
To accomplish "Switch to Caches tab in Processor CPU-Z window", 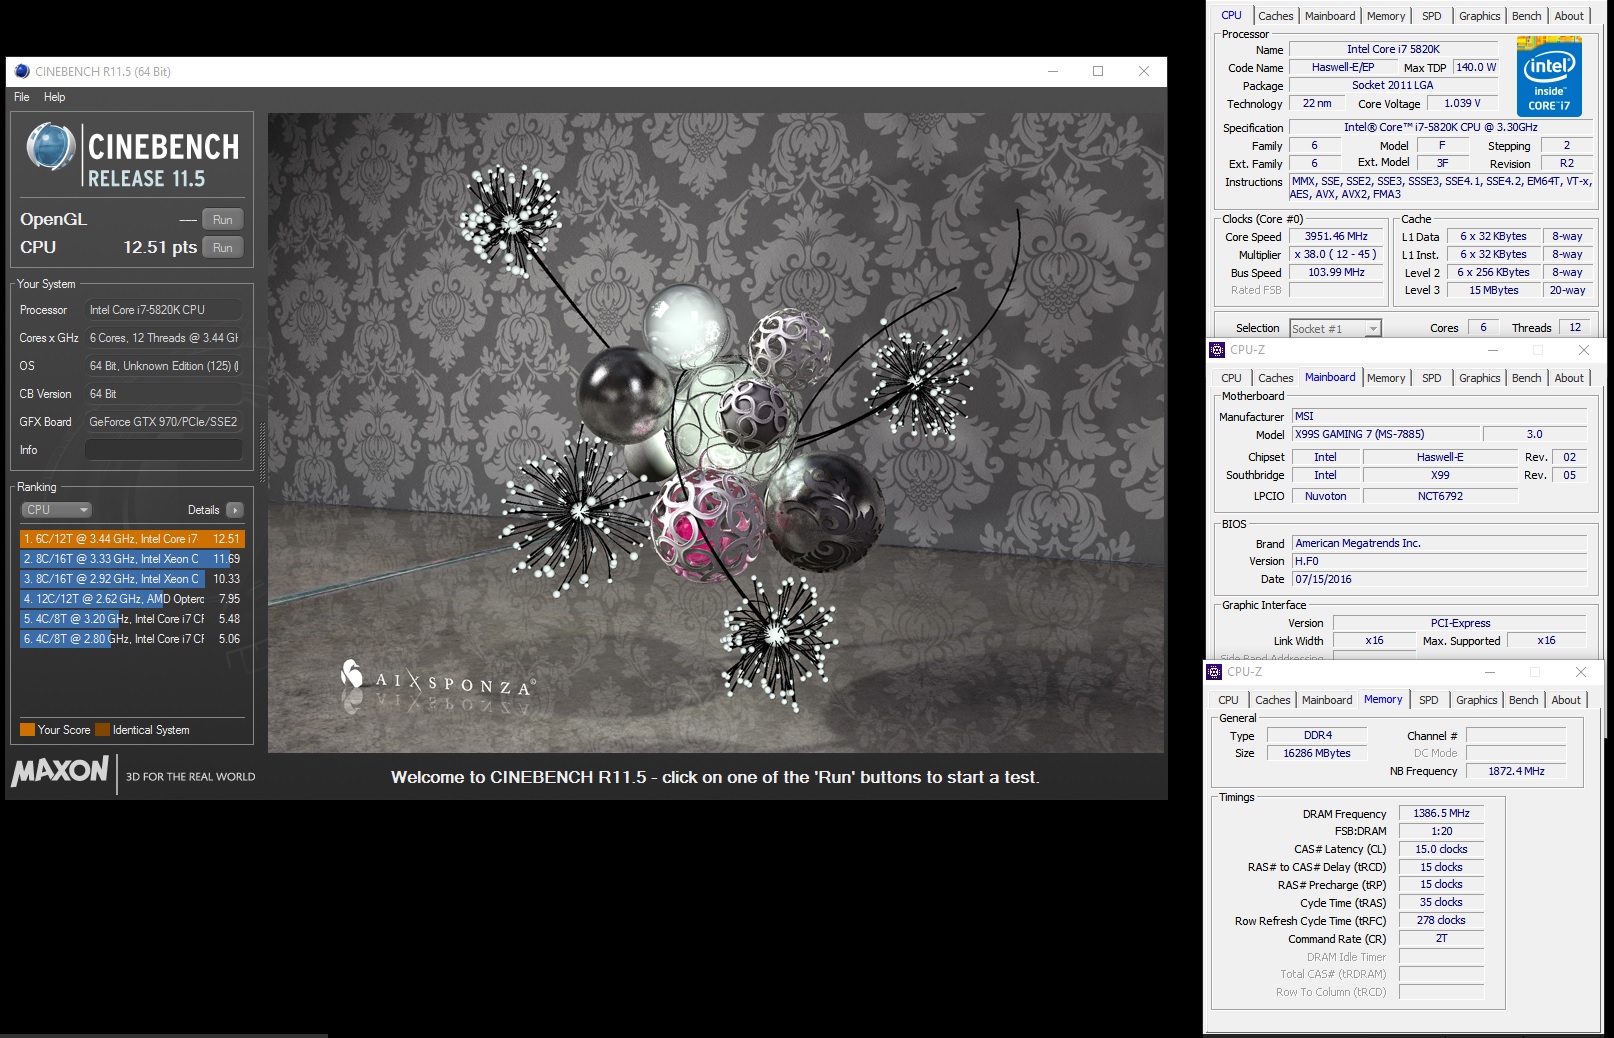I will (x=1275, y=16).
